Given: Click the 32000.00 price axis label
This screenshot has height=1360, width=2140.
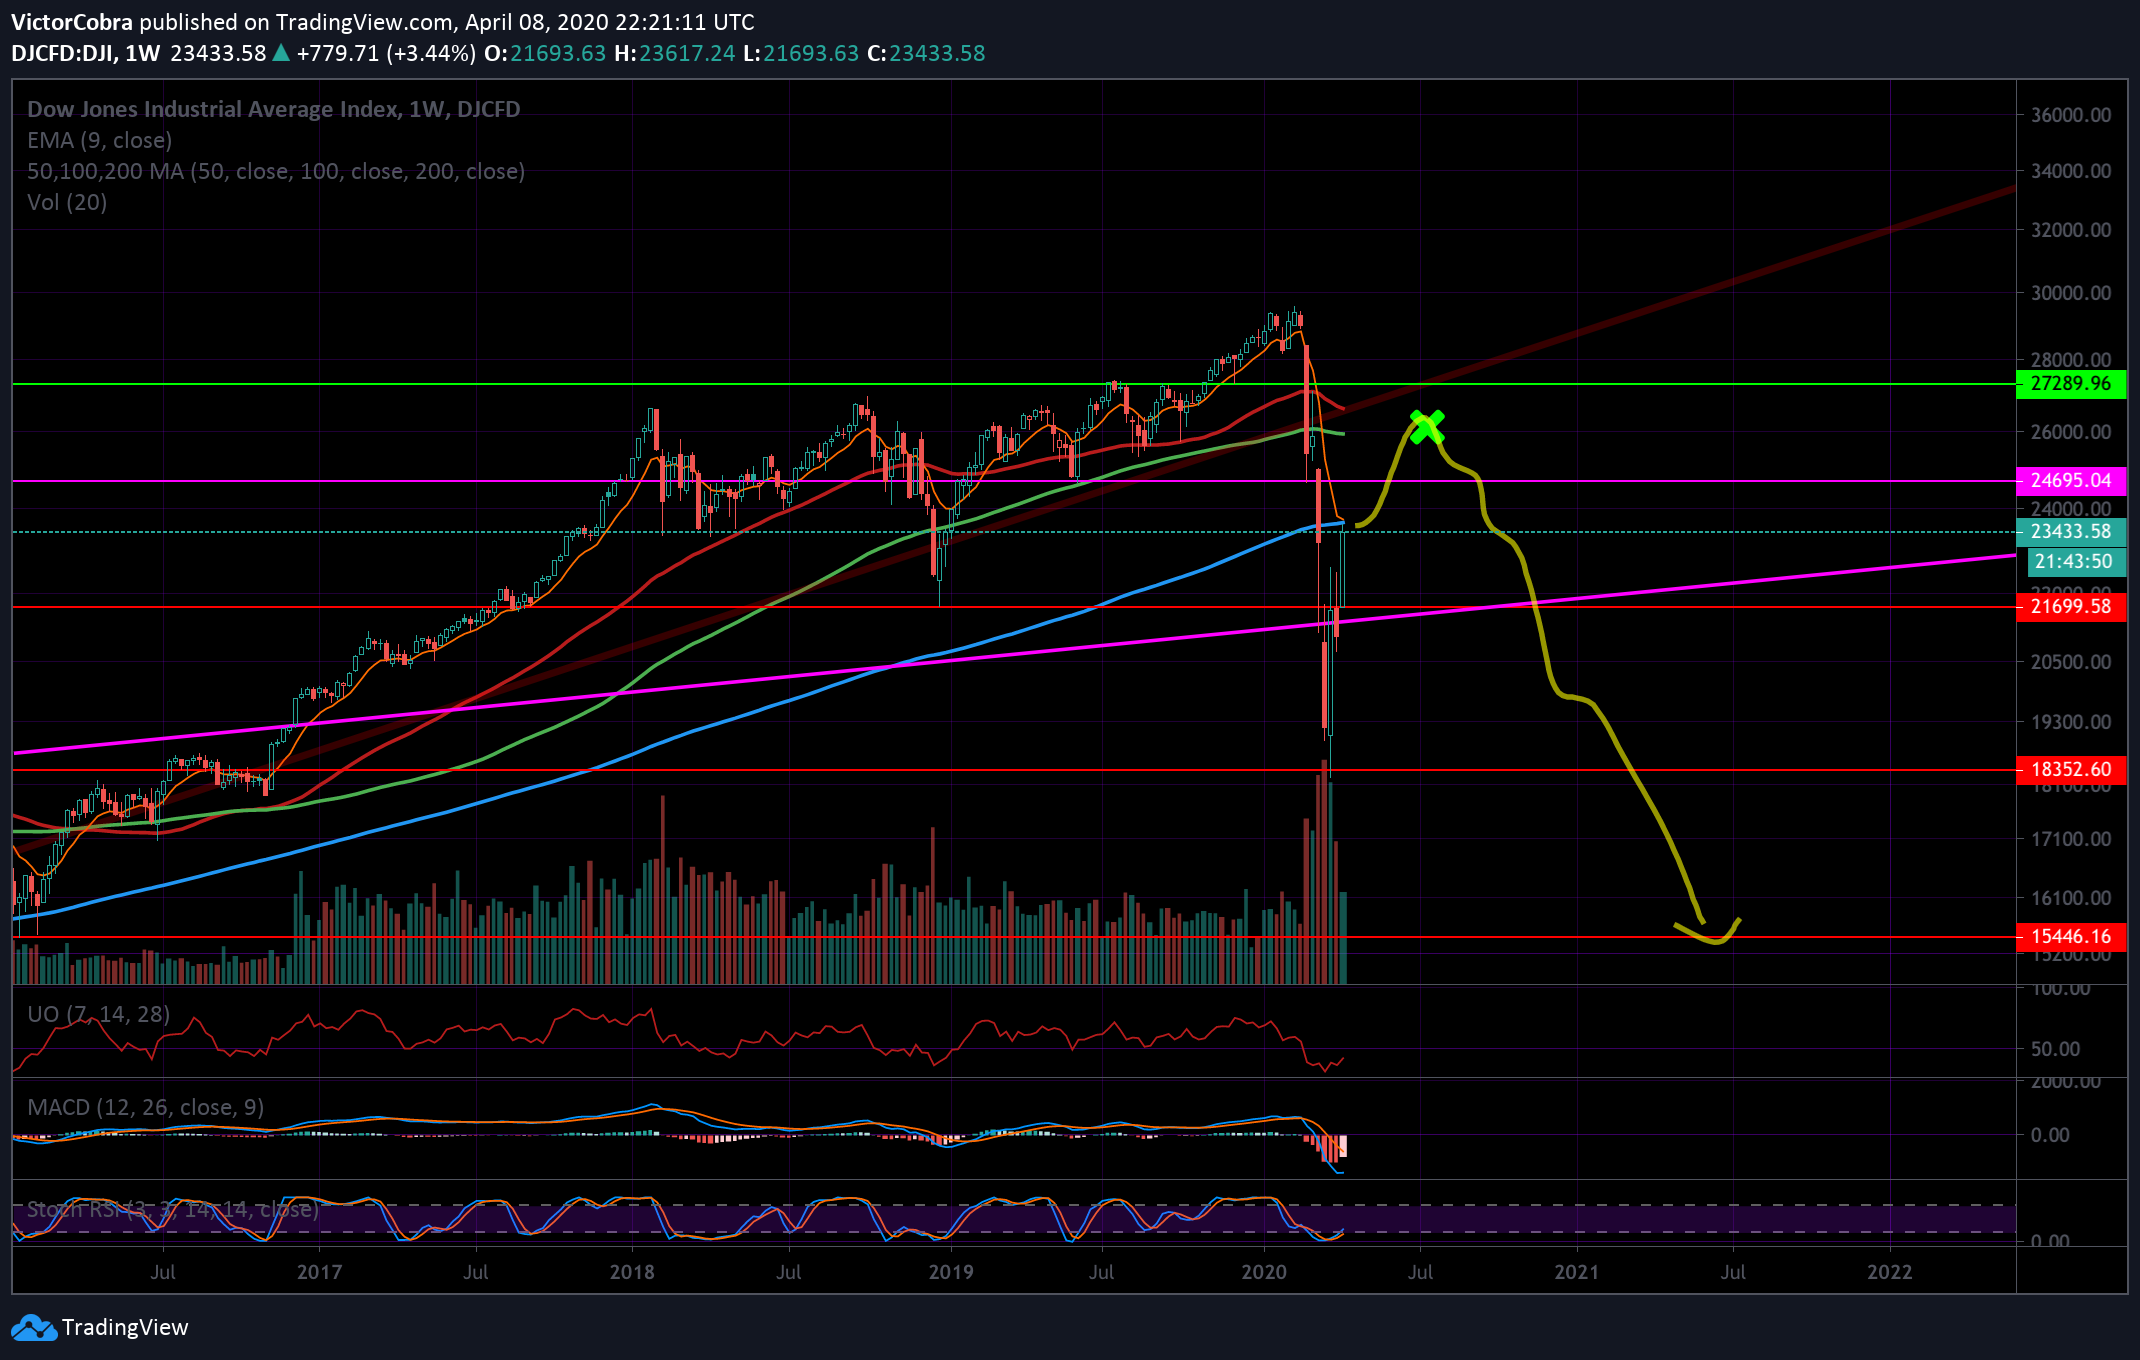Looking at the screenshot, I should 2071,230.
